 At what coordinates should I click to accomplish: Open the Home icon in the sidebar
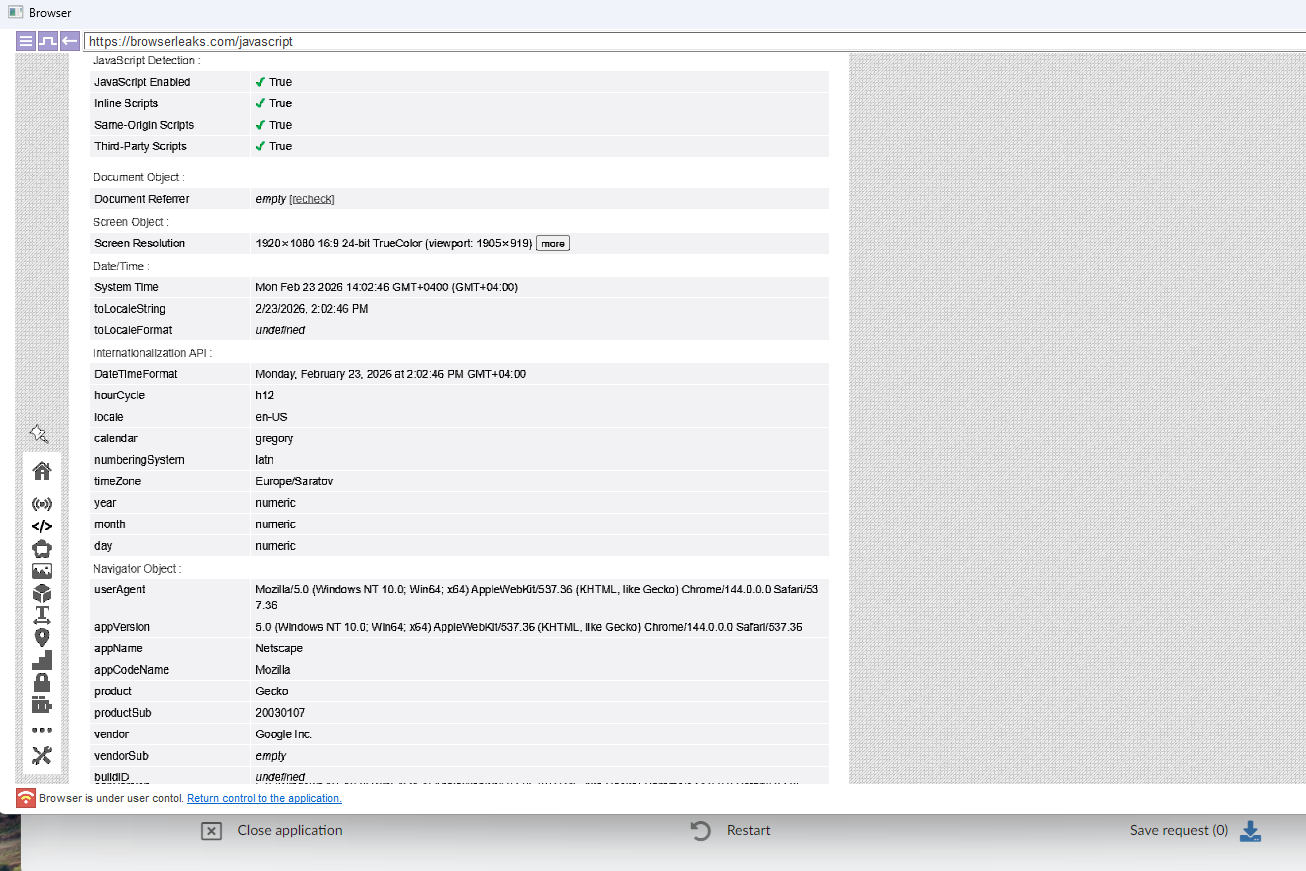point(42,470)
